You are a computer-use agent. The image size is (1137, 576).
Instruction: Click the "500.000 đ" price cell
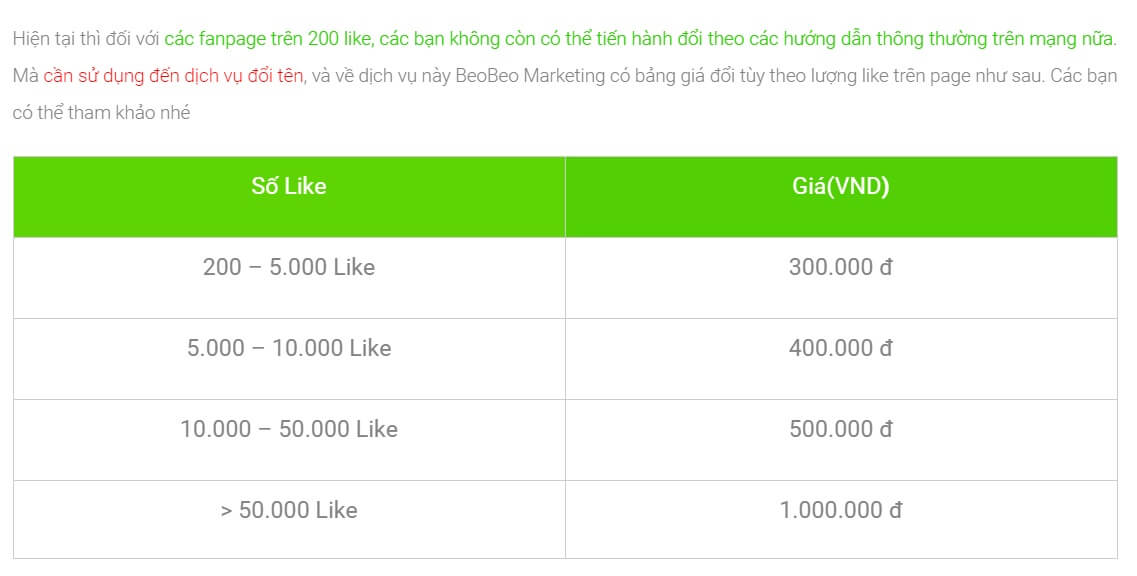coord(840,430)
